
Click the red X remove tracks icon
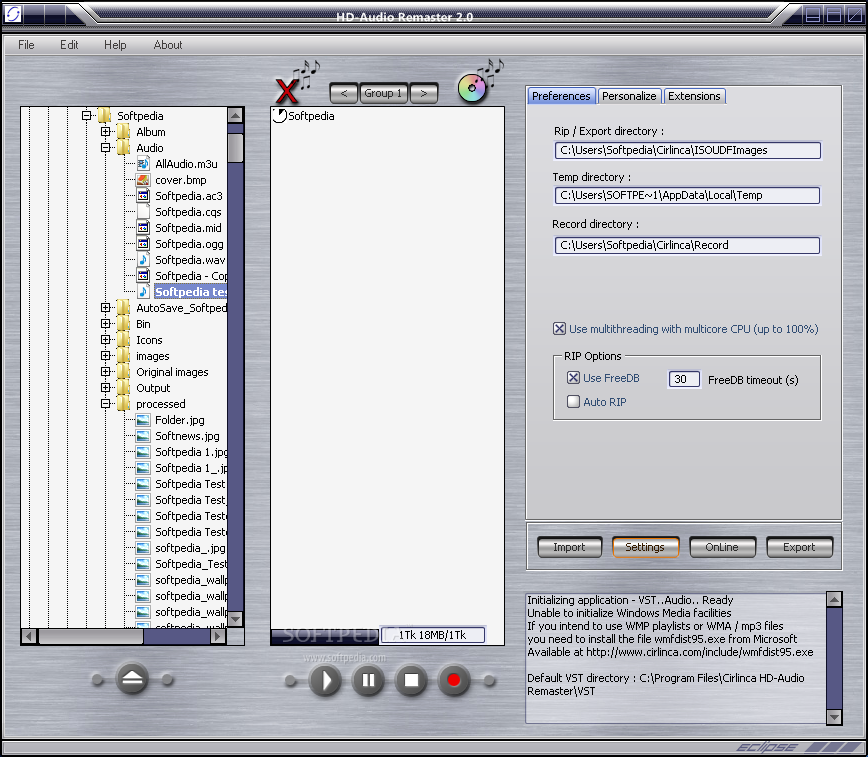point(287,91)
